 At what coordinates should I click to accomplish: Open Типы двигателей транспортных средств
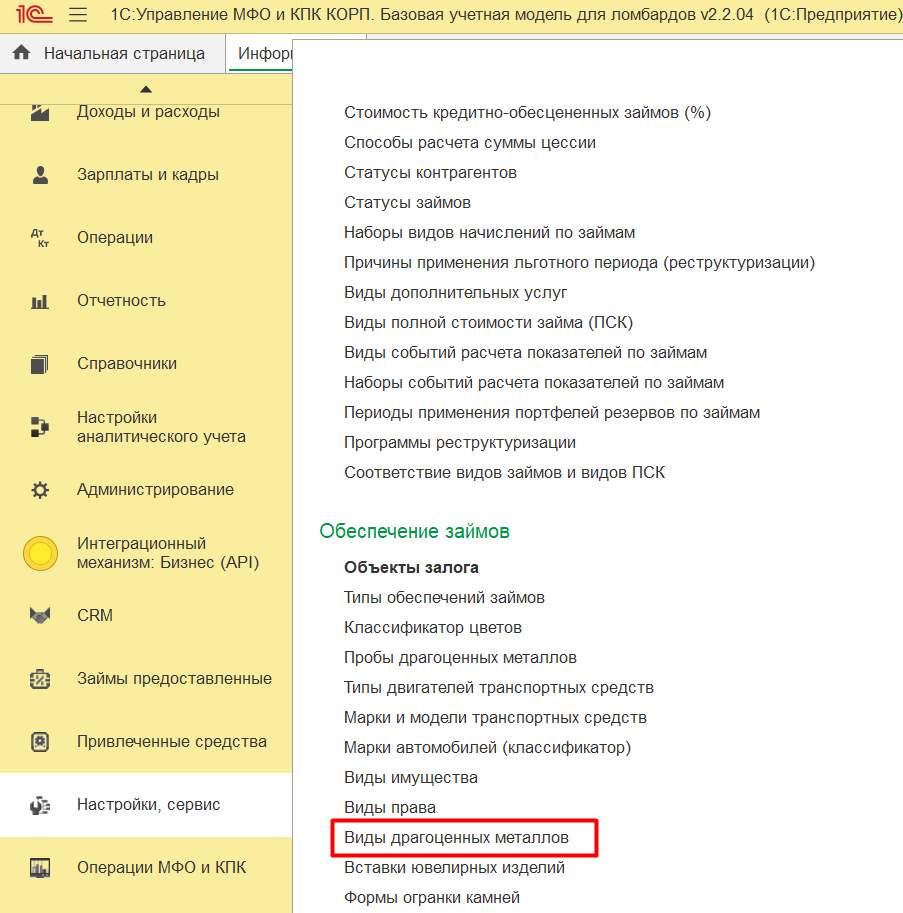pos(498,688)
